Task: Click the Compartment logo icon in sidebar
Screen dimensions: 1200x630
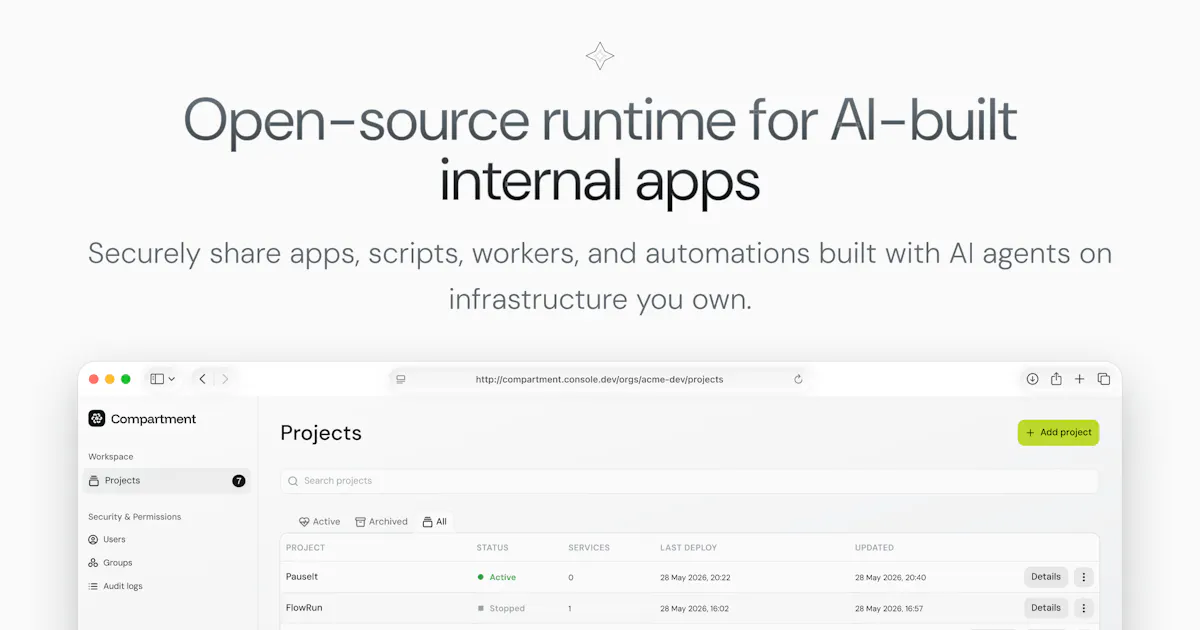Action: 97,419
